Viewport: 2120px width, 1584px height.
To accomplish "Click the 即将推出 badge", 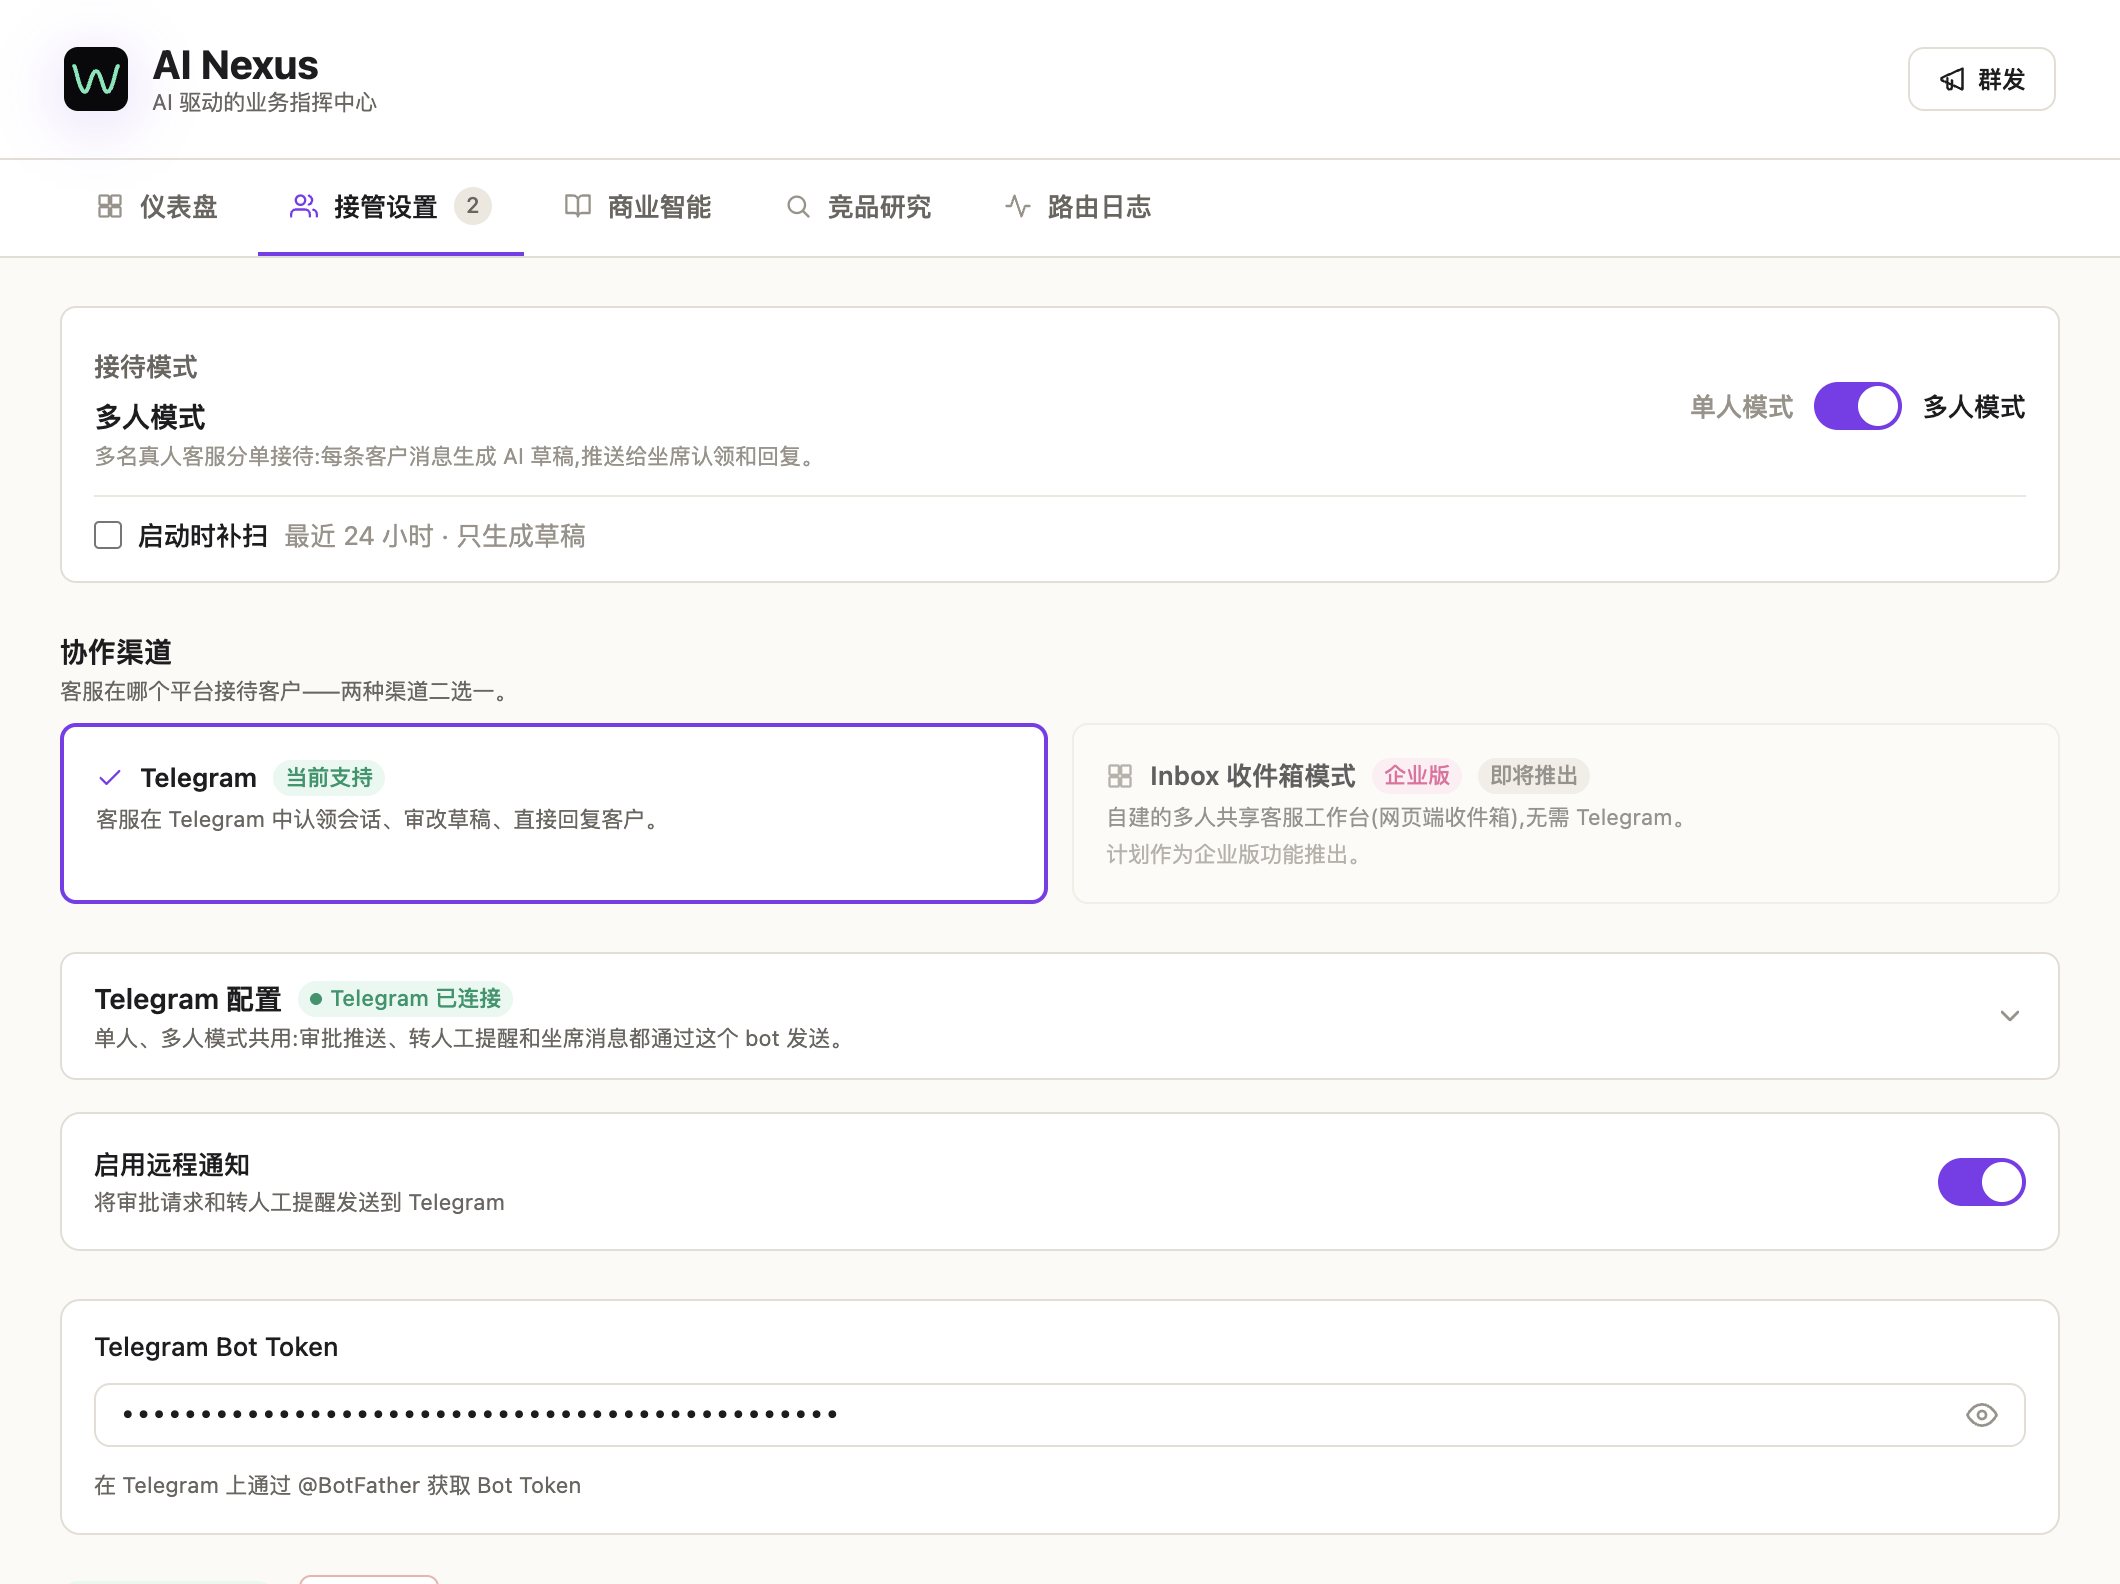I will click(1534, 775).
